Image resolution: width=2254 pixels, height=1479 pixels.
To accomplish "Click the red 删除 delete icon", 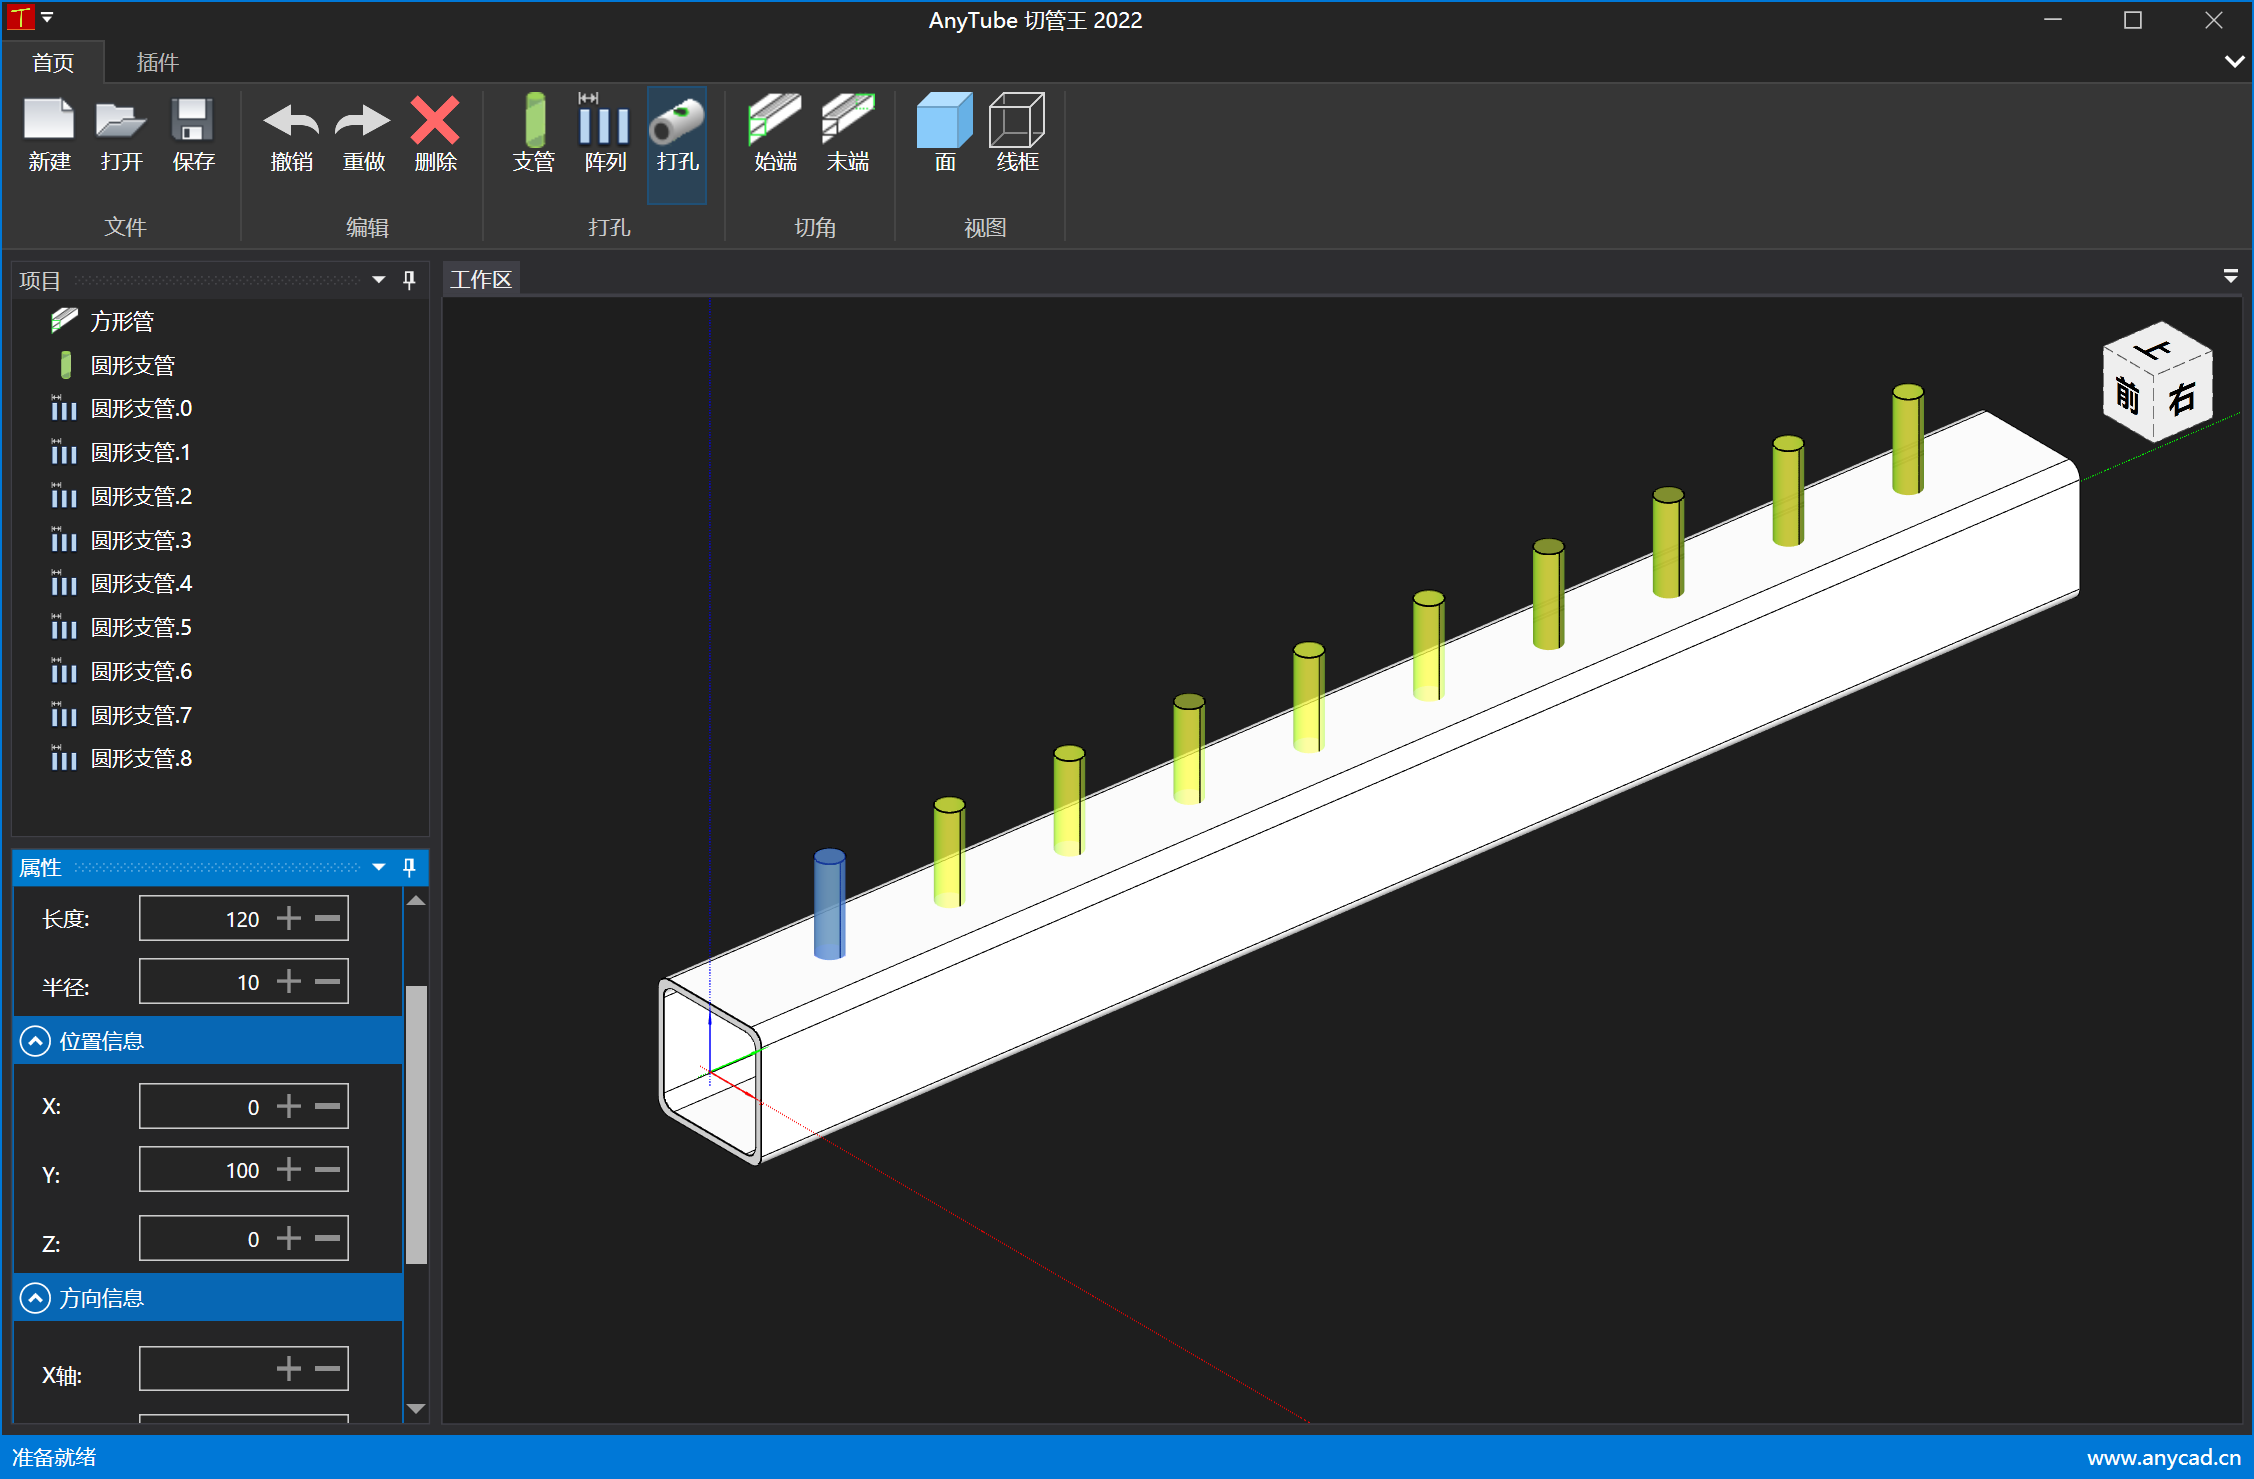I will click(435, 122).
